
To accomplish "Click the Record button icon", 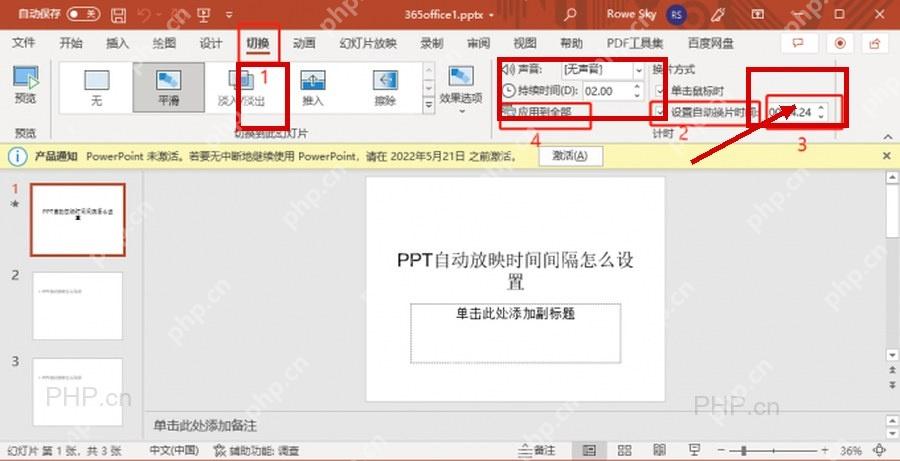I will [840, 44].
